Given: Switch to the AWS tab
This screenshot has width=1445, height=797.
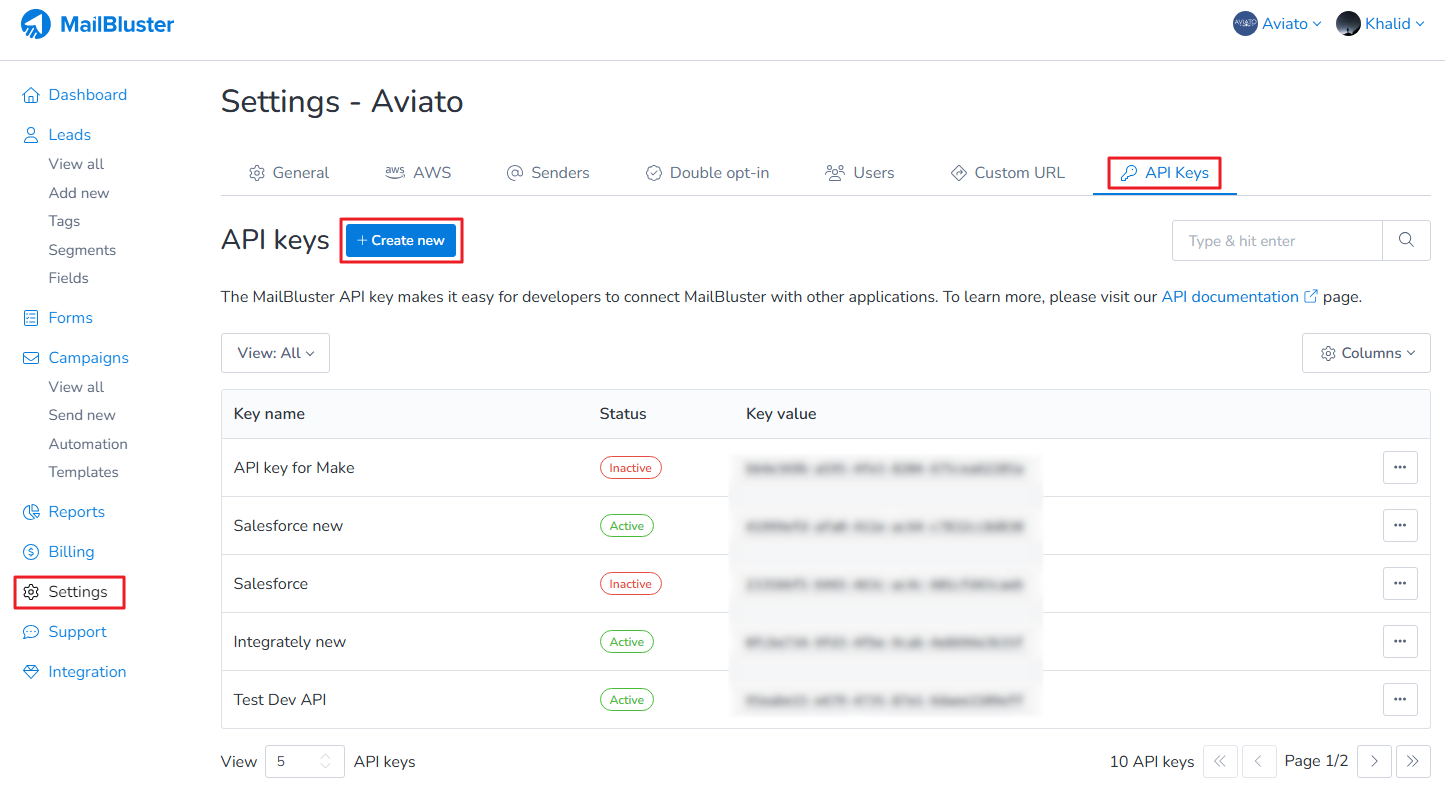Looking at the screenshot, I should coord(418,173).
